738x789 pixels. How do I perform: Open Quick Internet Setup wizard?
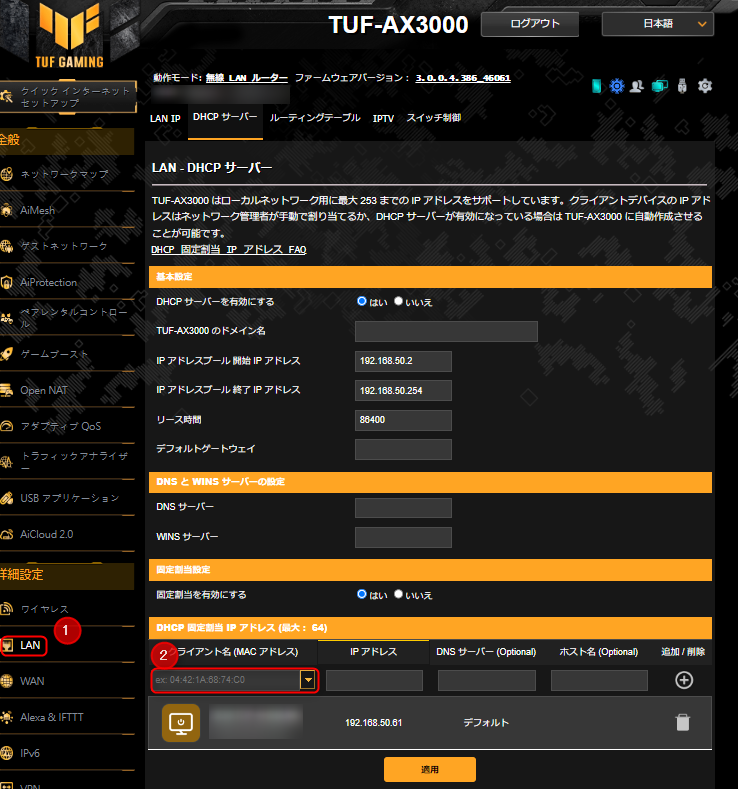tap(67, 97)
